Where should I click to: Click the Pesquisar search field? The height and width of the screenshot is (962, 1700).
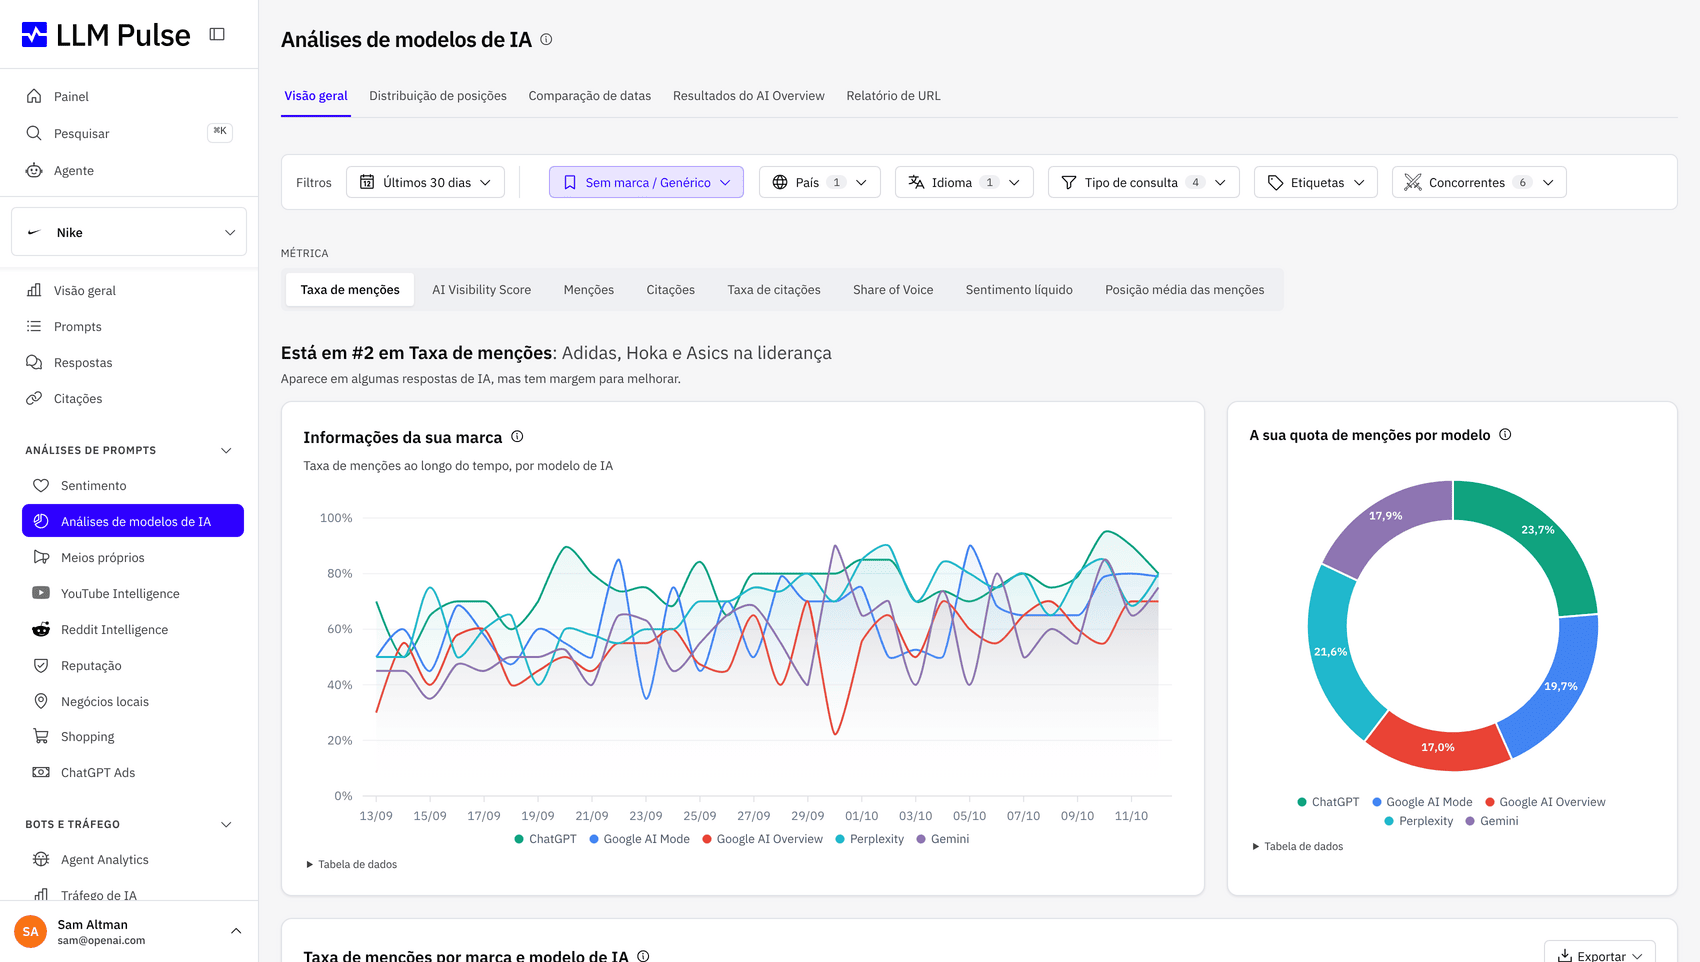pyautogui.click(x=129, y=133)
